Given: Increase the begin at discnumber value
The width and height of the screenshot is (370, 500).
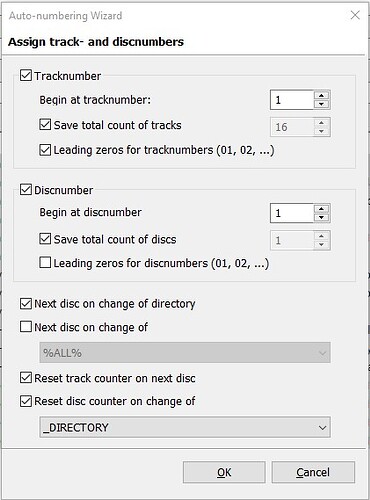Looking at the screenshot, I should [321, 209].
